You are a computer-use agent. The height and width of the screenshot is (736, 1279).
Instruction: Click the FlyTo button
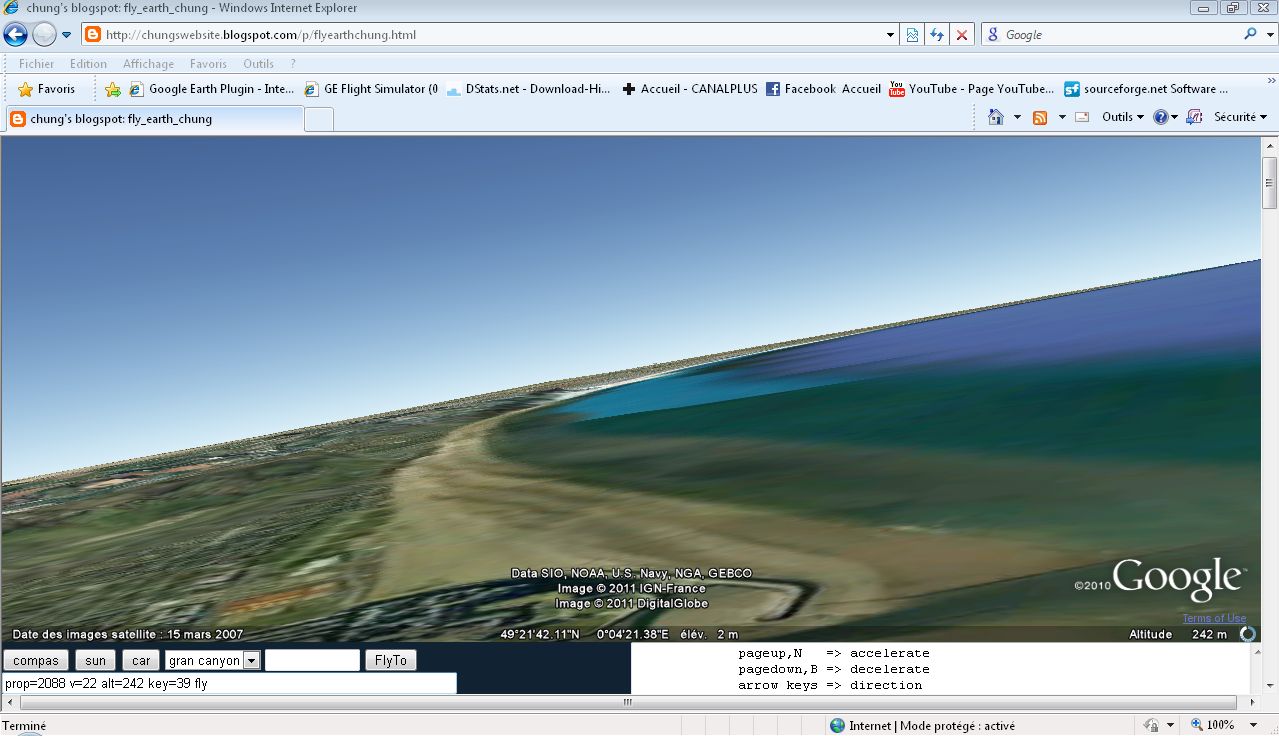pyautogui.click(x=391, y=661)
